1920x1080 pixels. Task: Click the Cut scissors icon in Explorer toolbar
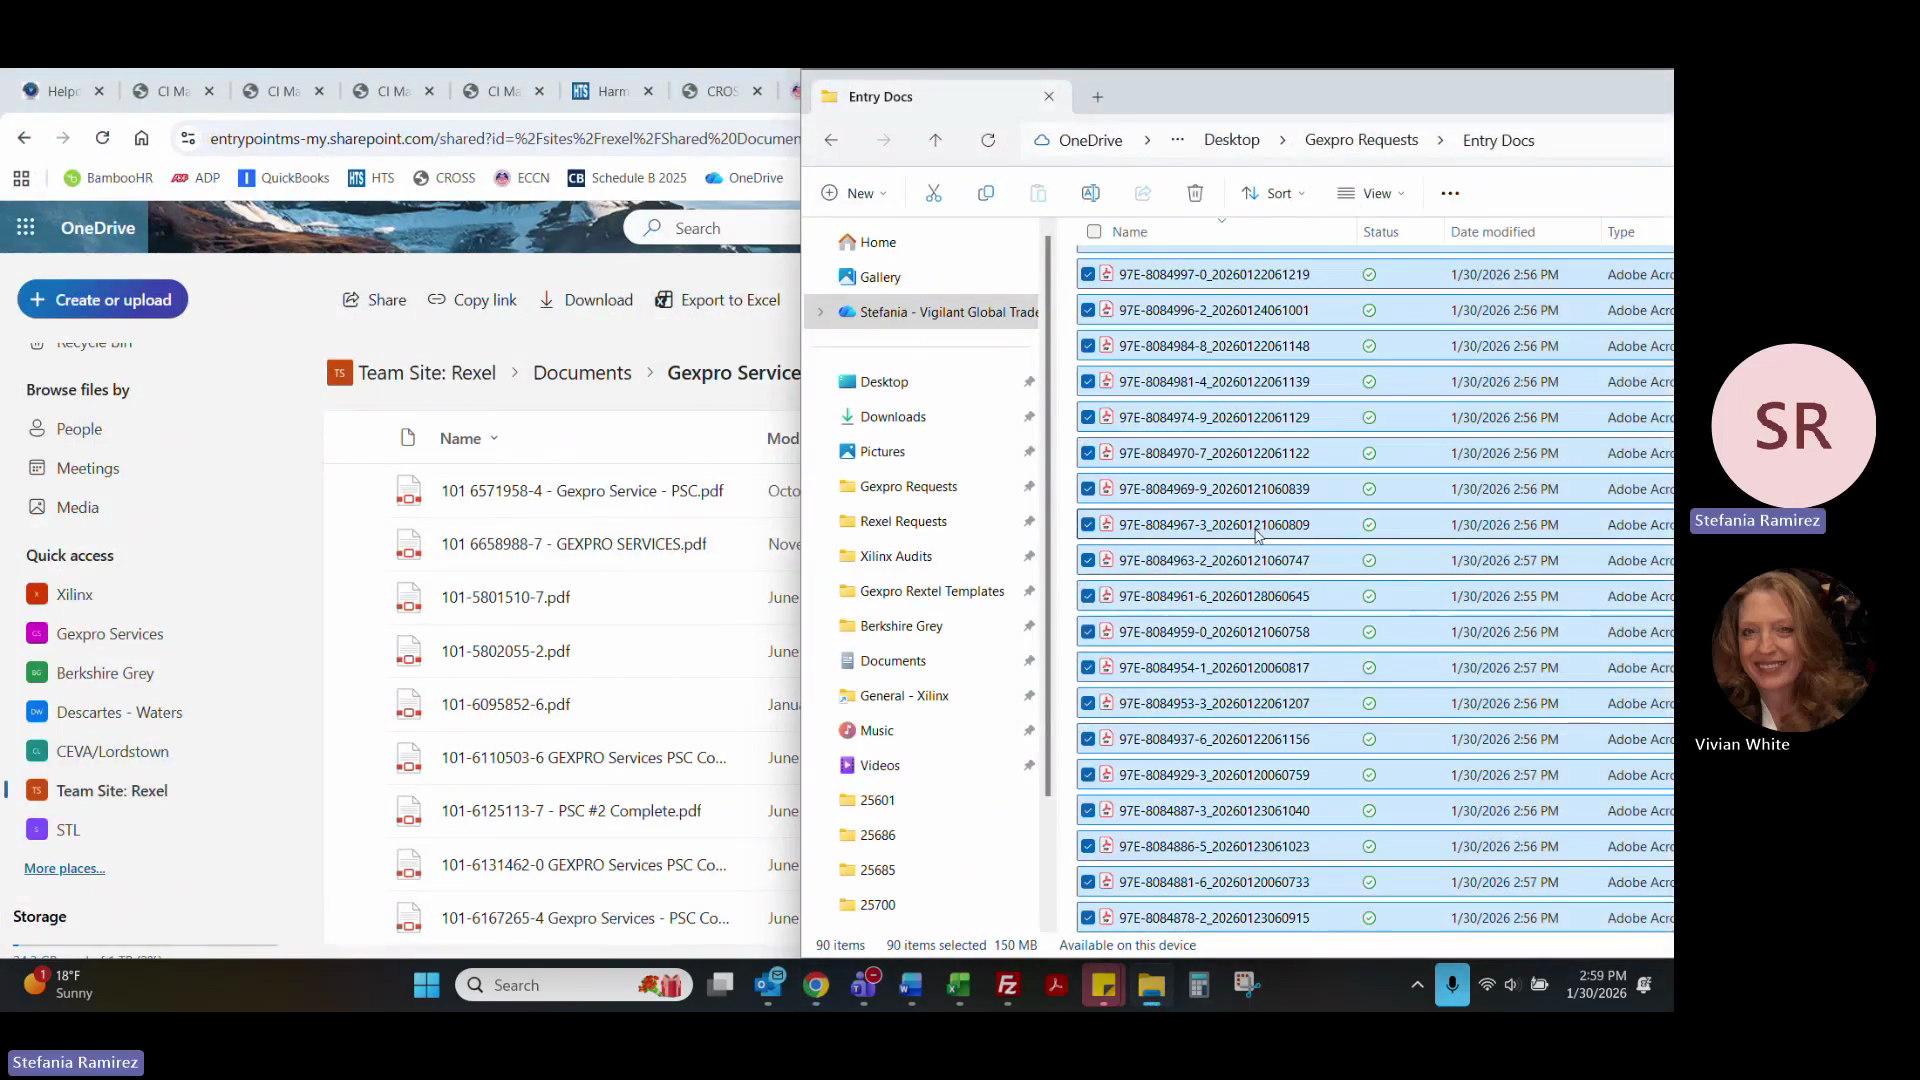pyautogui.click(x=933, y=193)
